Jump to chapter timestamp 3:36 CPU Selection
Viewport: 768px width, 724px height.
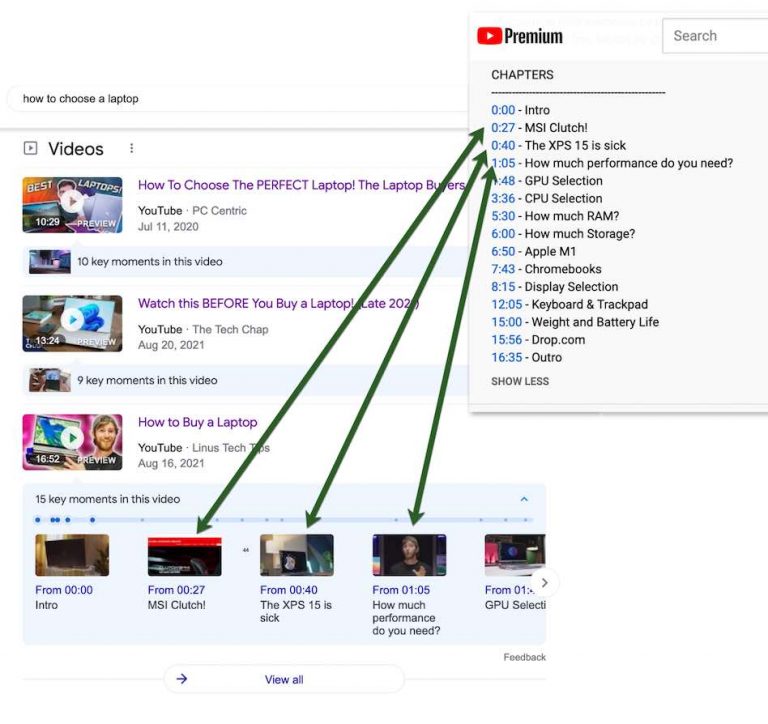(503, 198)
